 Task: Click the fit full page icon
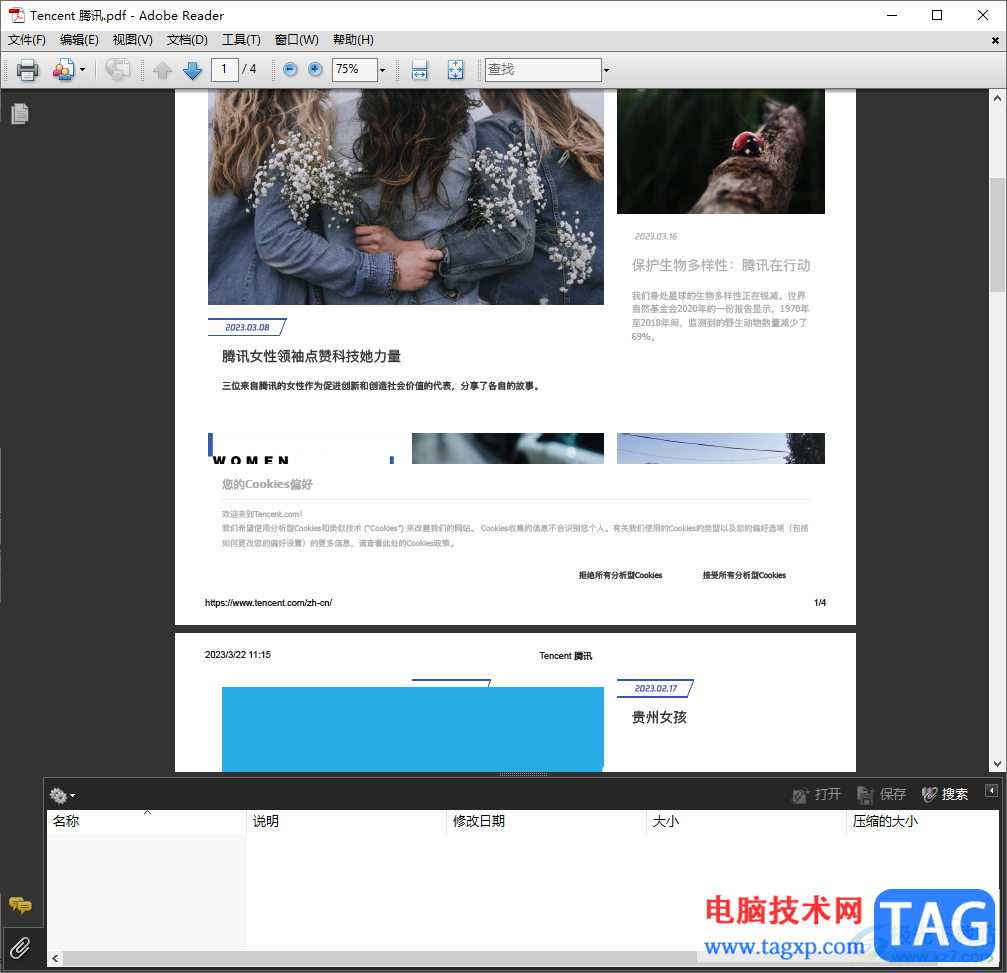(x=455, y=69)
